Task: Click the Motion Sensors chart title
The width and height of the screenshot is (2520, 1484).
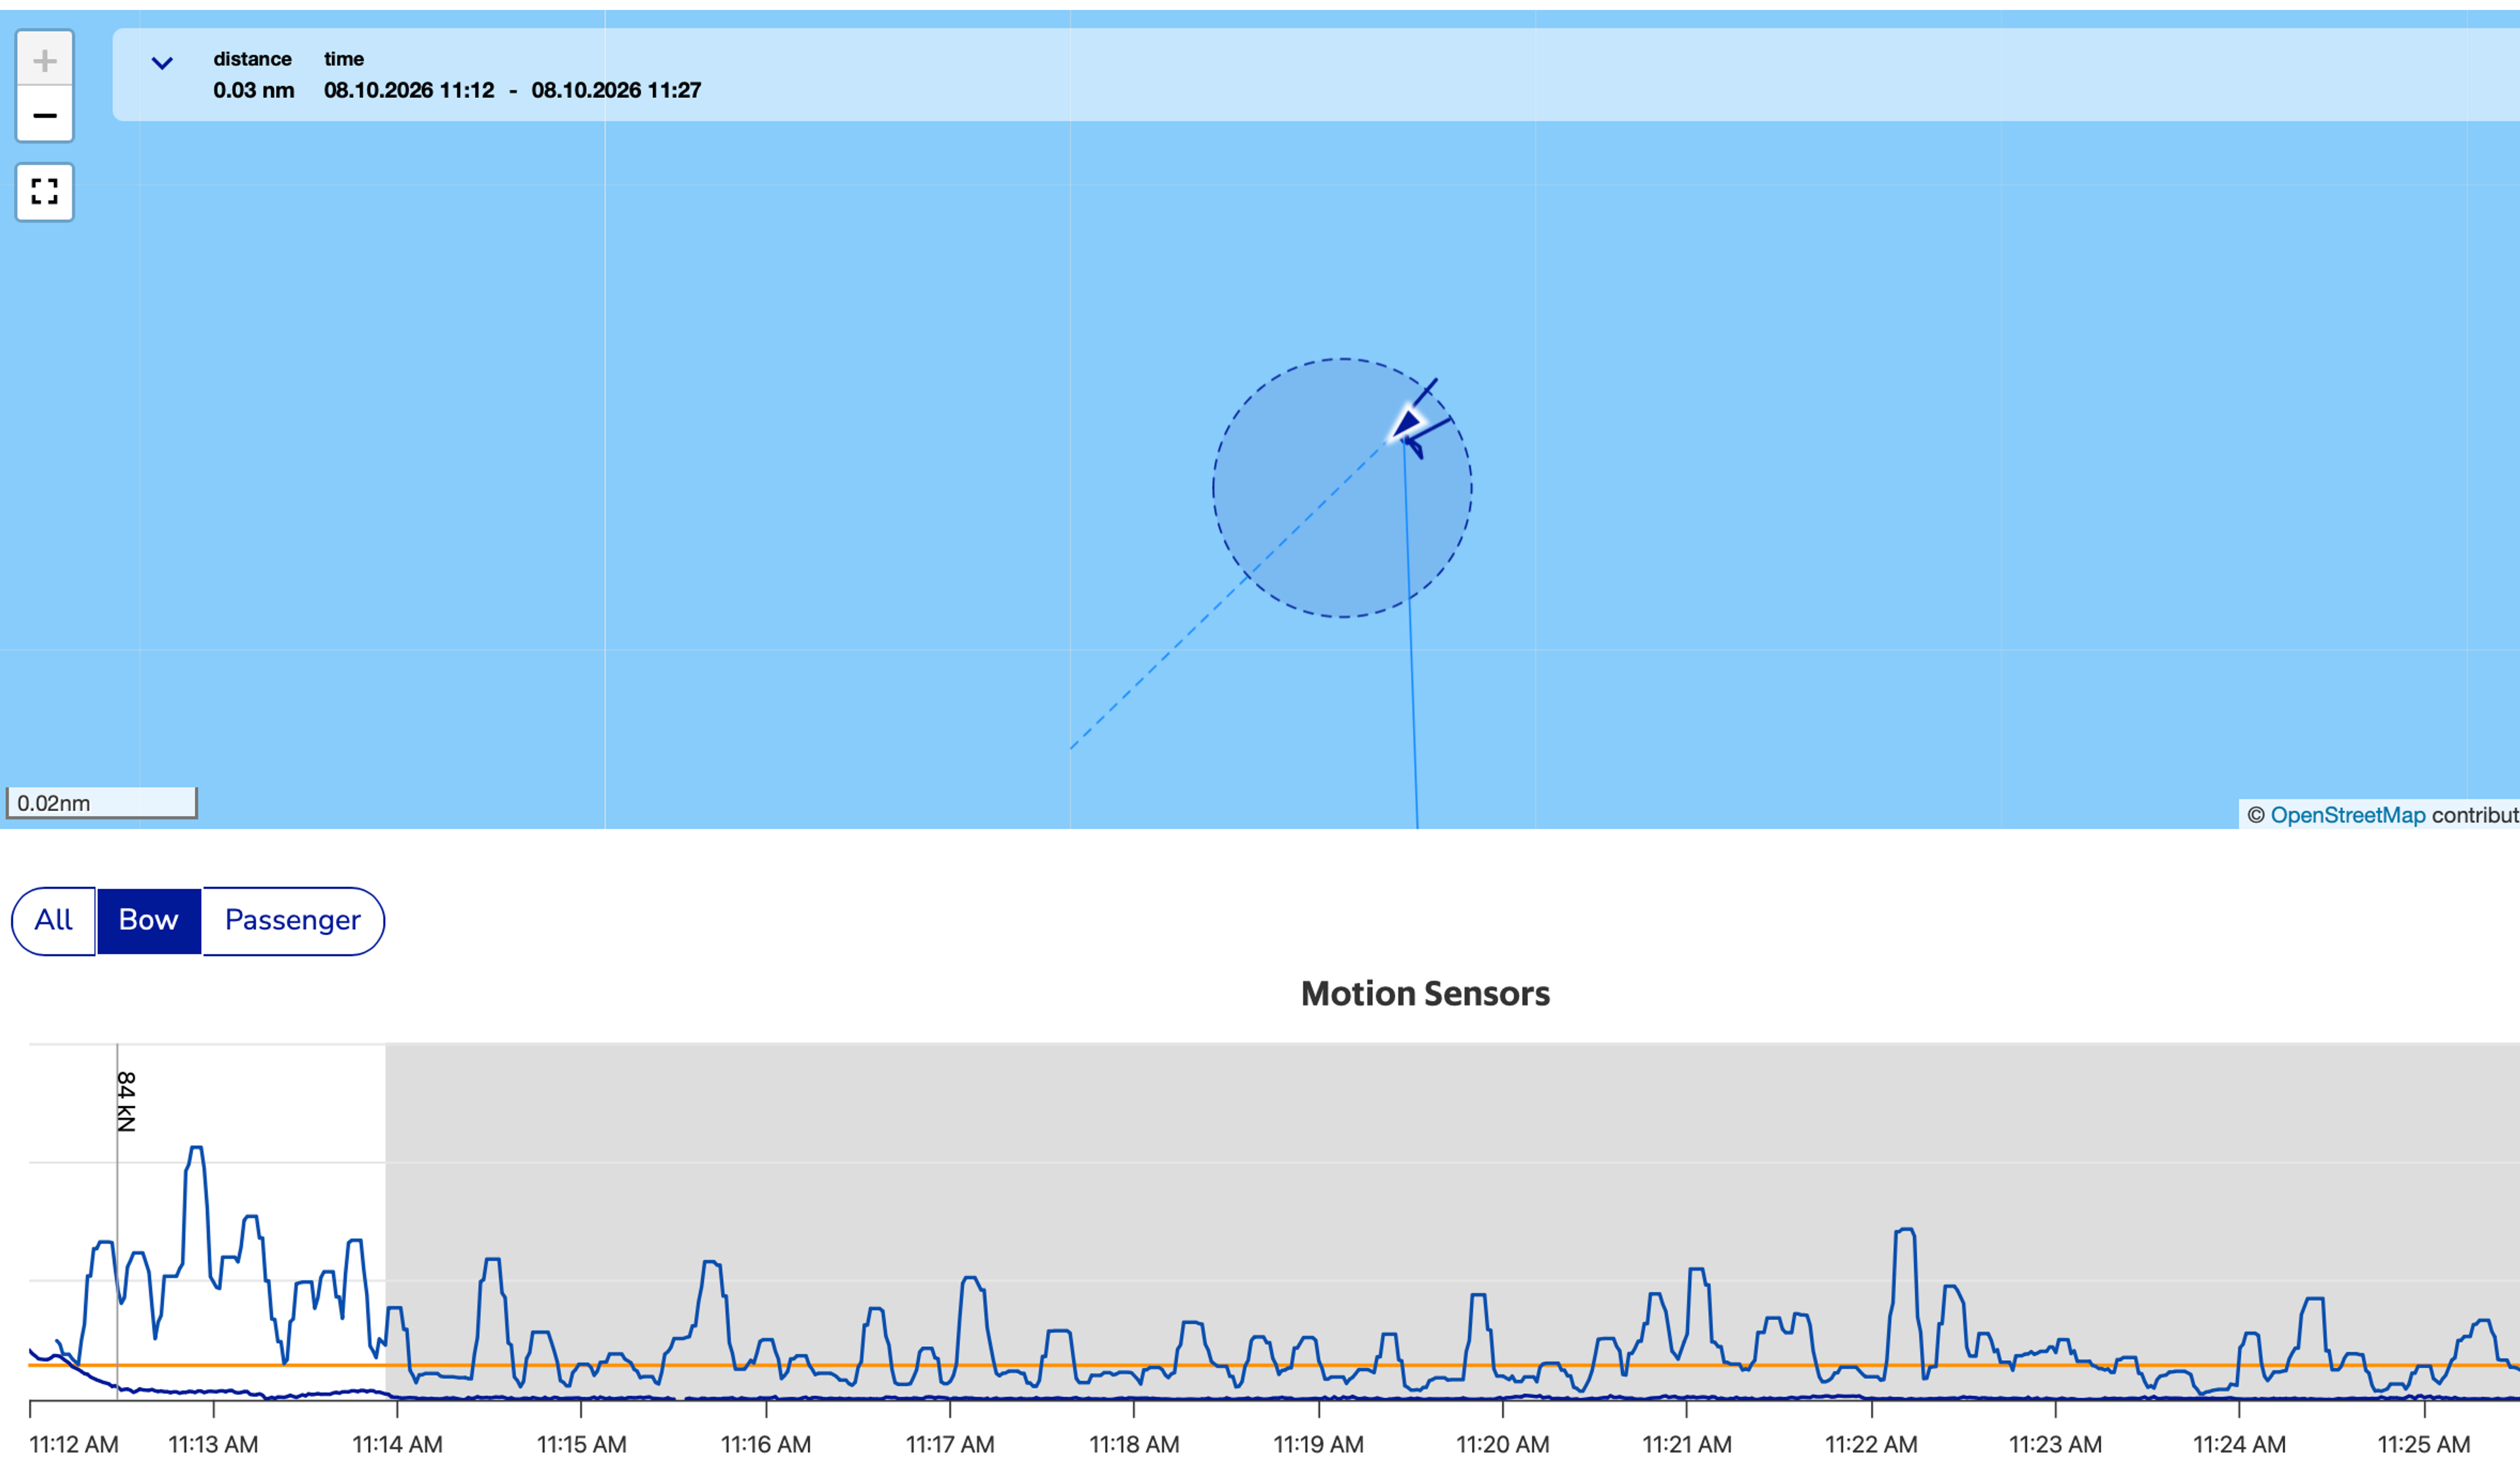Action: (x=1425, y=993)
